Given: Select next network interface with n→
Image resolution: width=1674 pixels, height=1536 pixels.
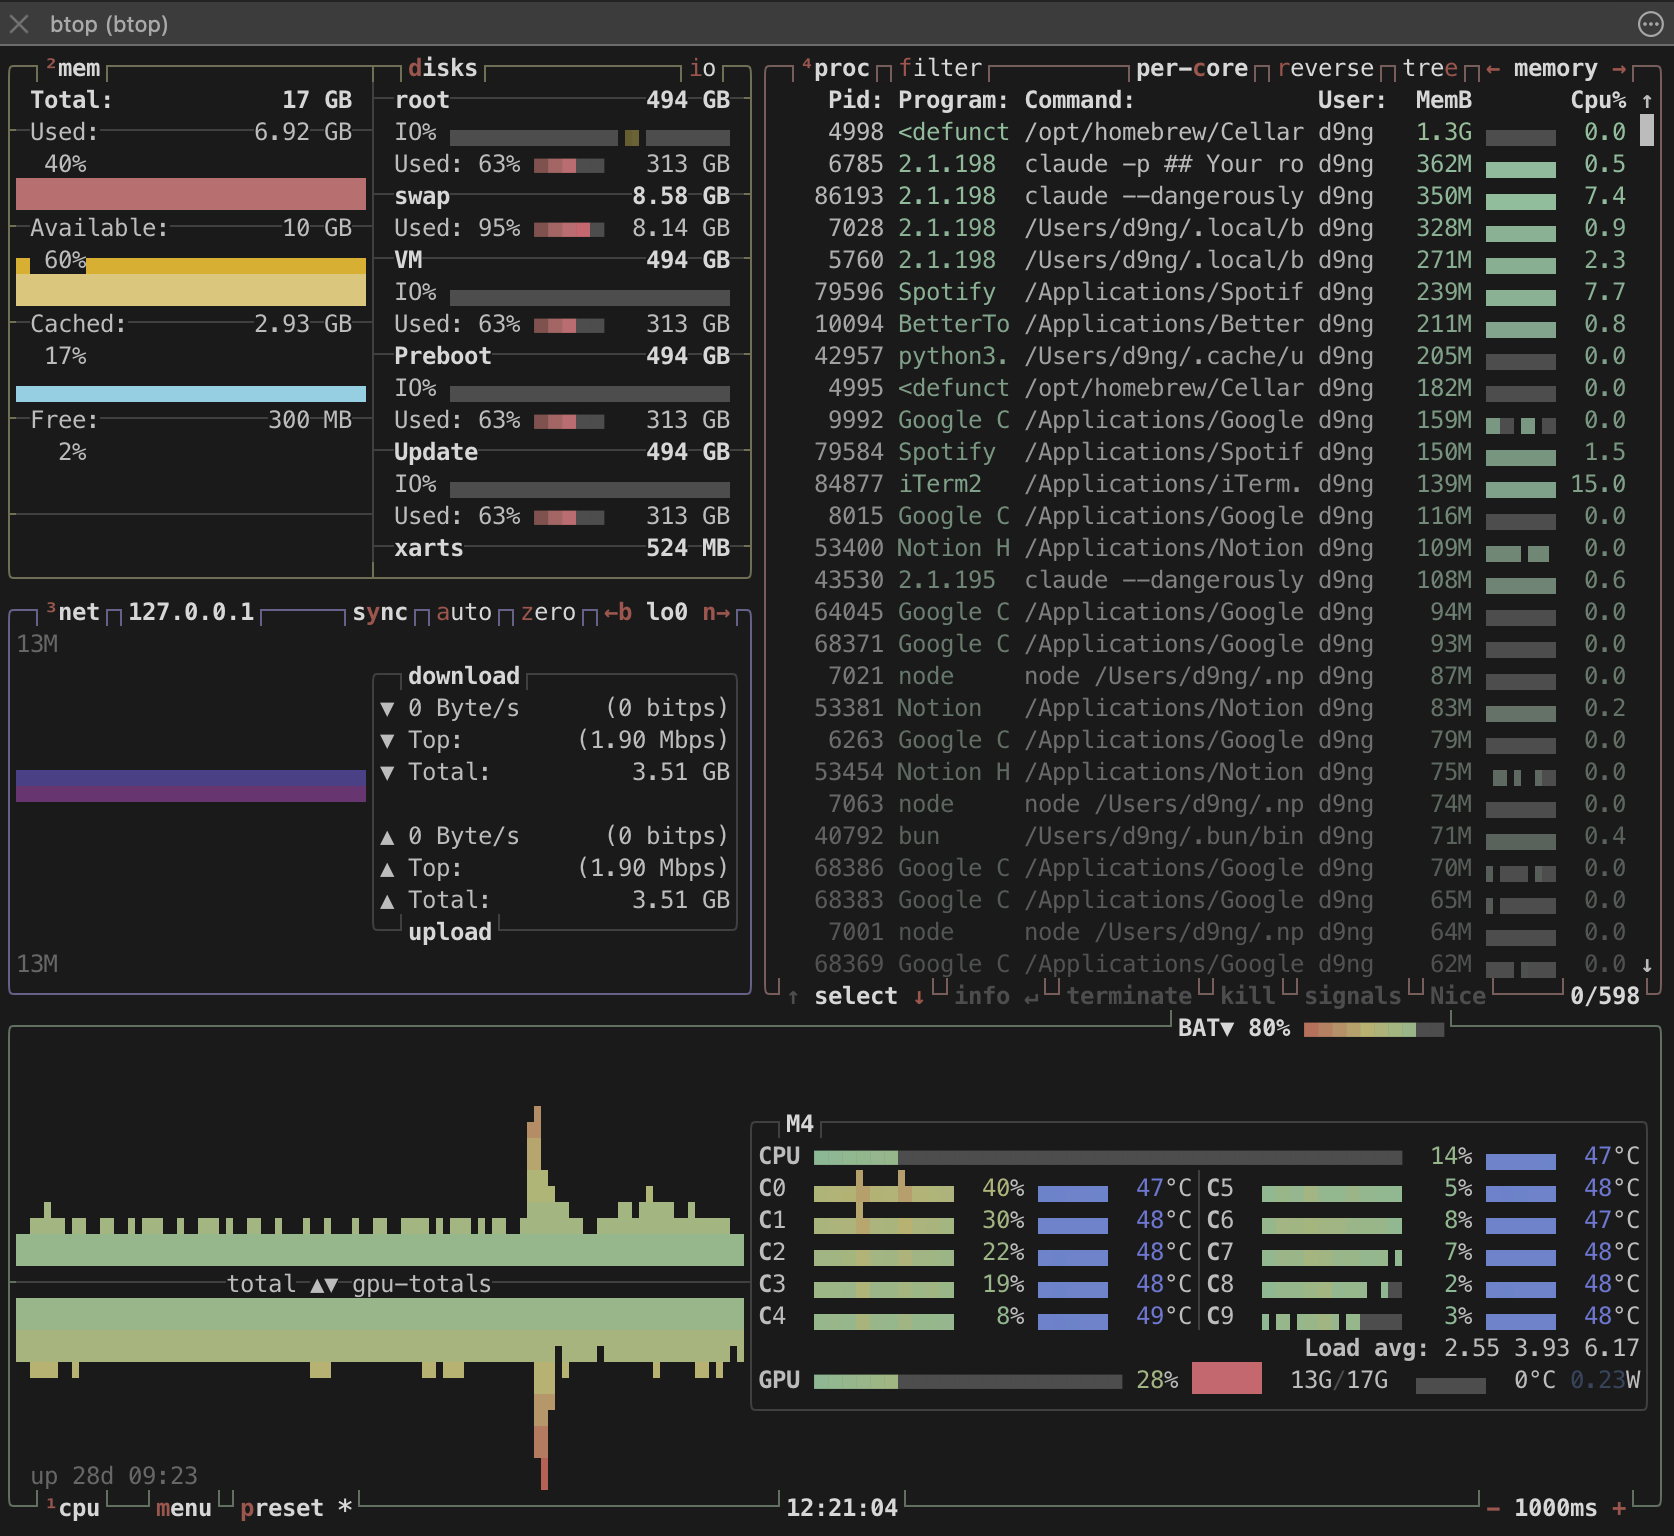Looking at the screenshot, I should pos(716,612).
